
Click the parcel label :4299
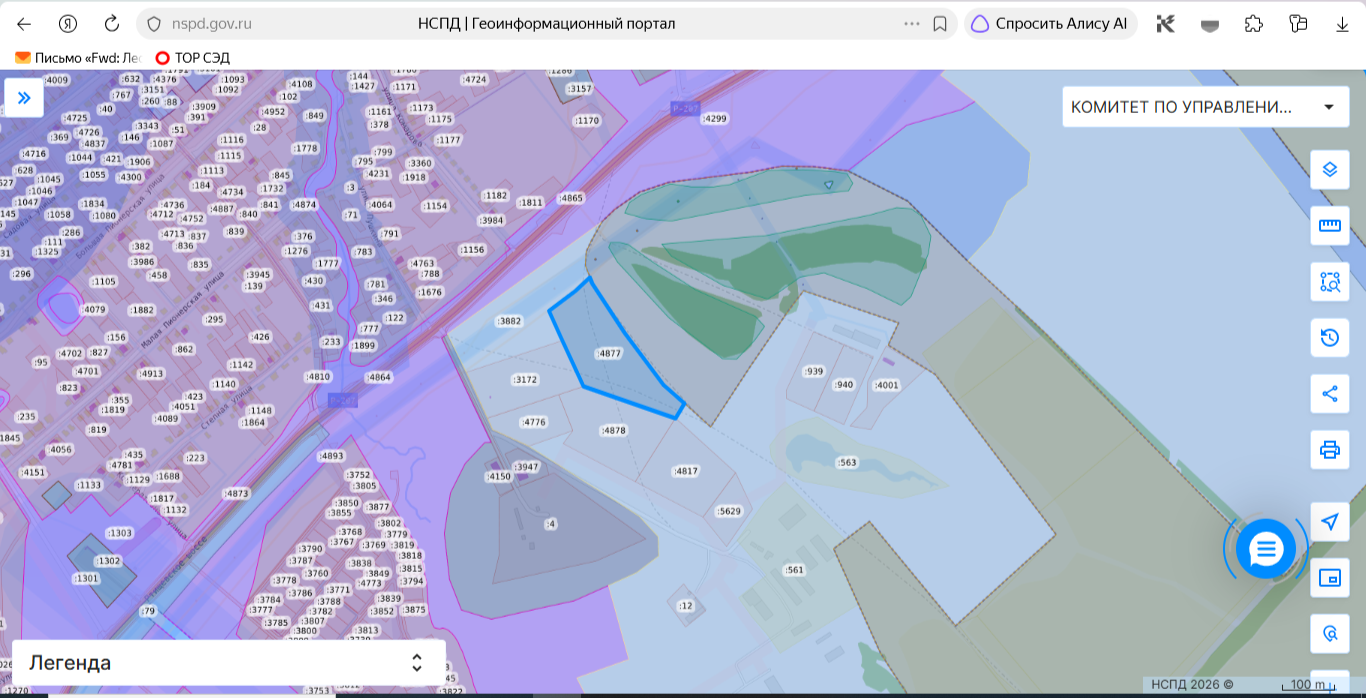[x=714, y=118]
